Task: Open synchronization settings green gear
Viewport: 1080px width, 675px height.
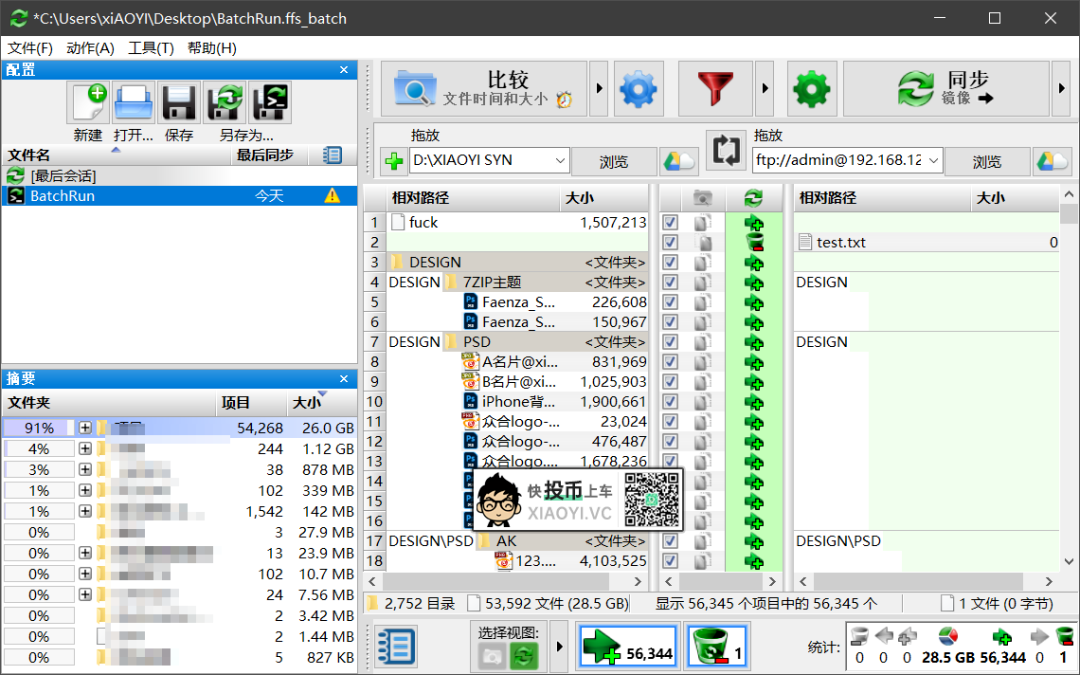Action: coord(812,89)
